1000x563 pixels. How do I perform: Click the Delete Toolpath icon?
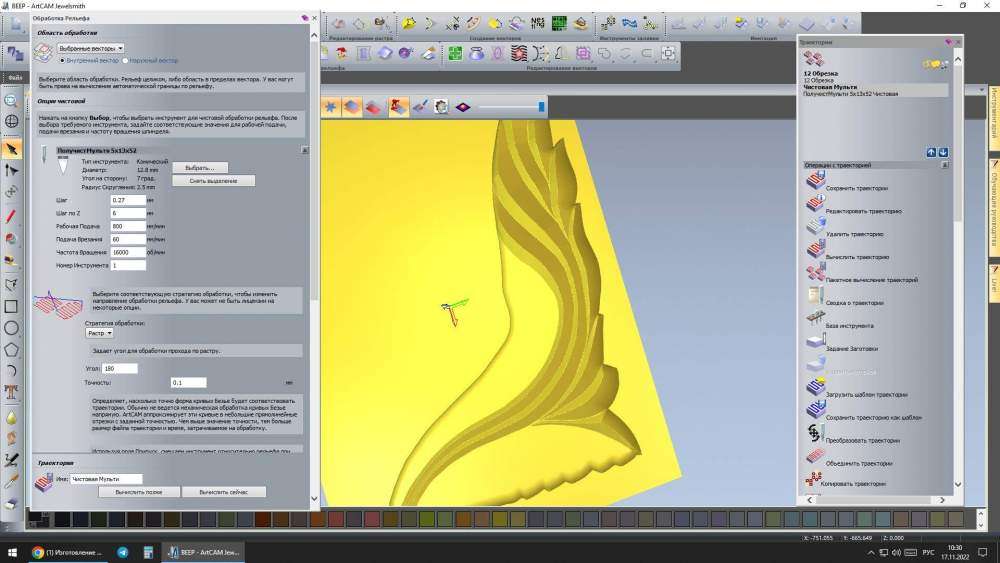[815, 233]
